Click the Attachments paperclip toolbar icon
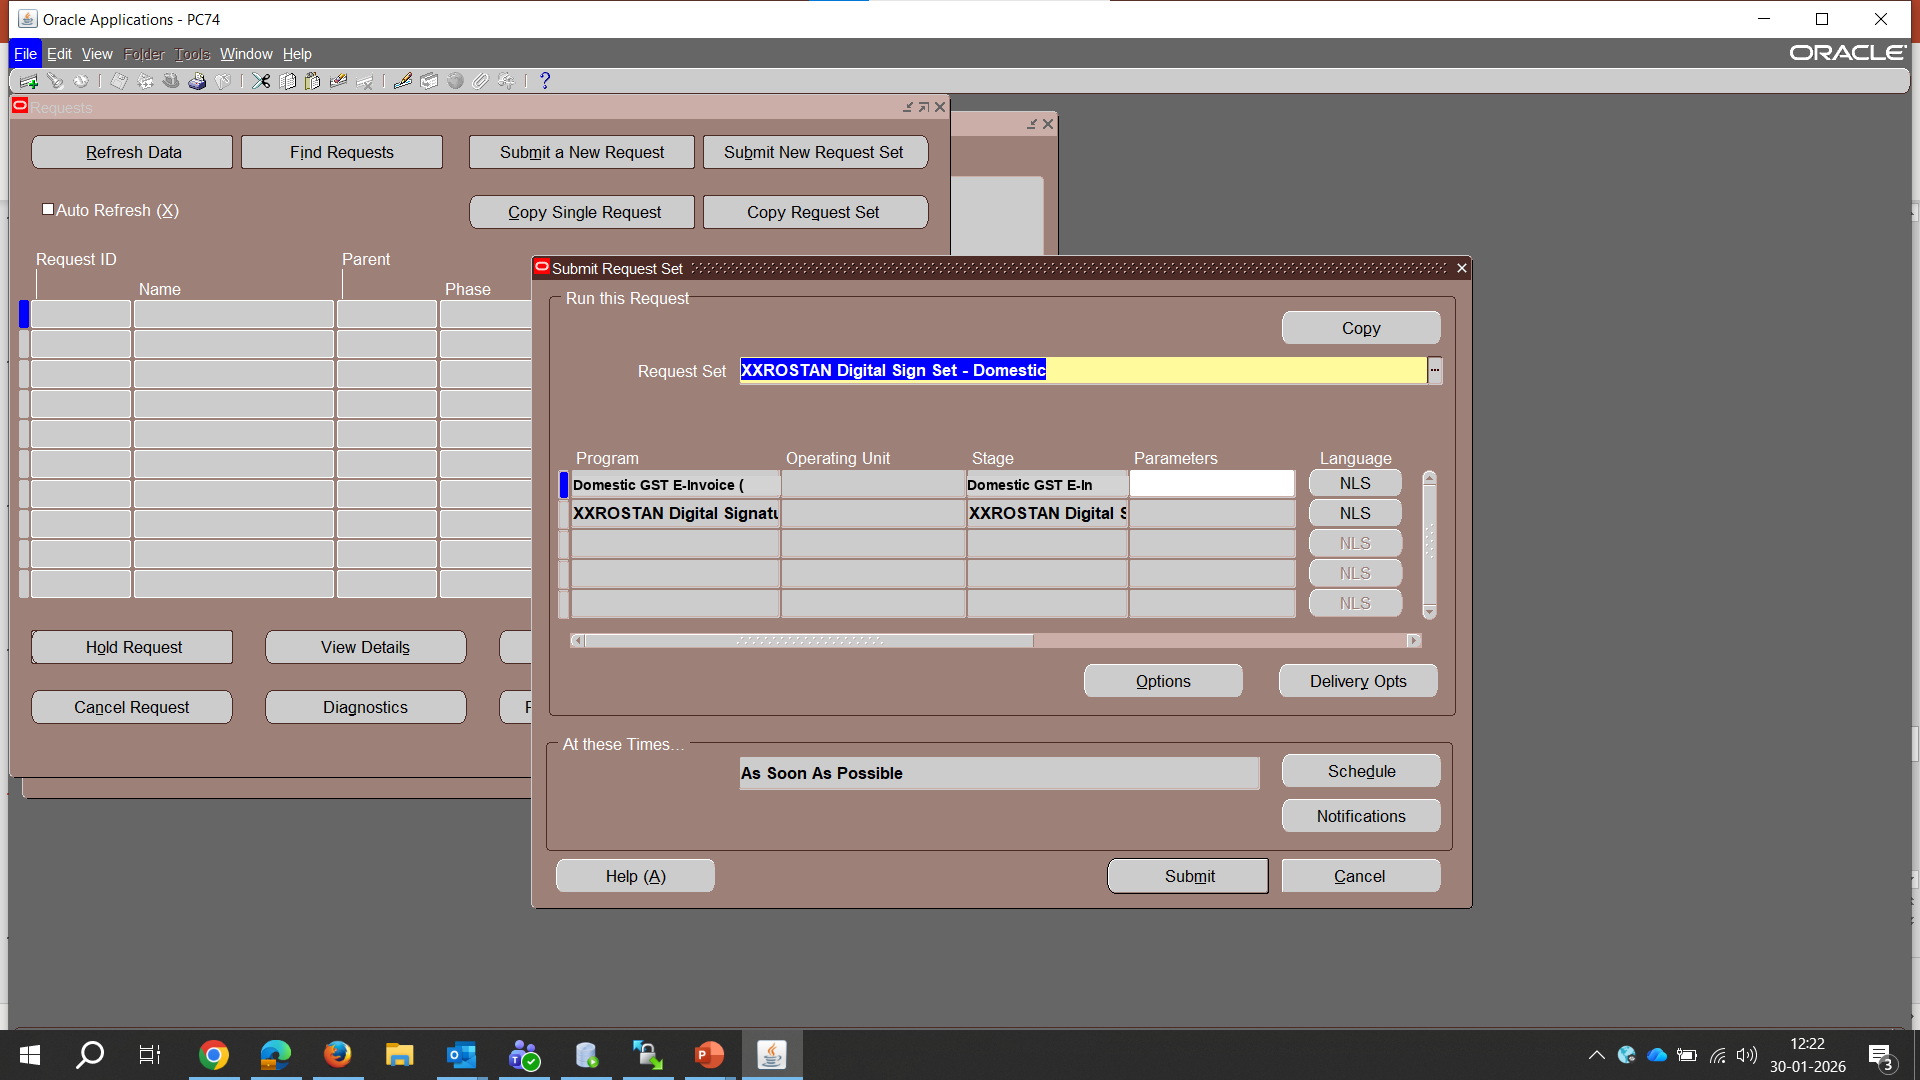Image resolution: width=1920 pixels, height=1080 pixels. coord(481,81)
